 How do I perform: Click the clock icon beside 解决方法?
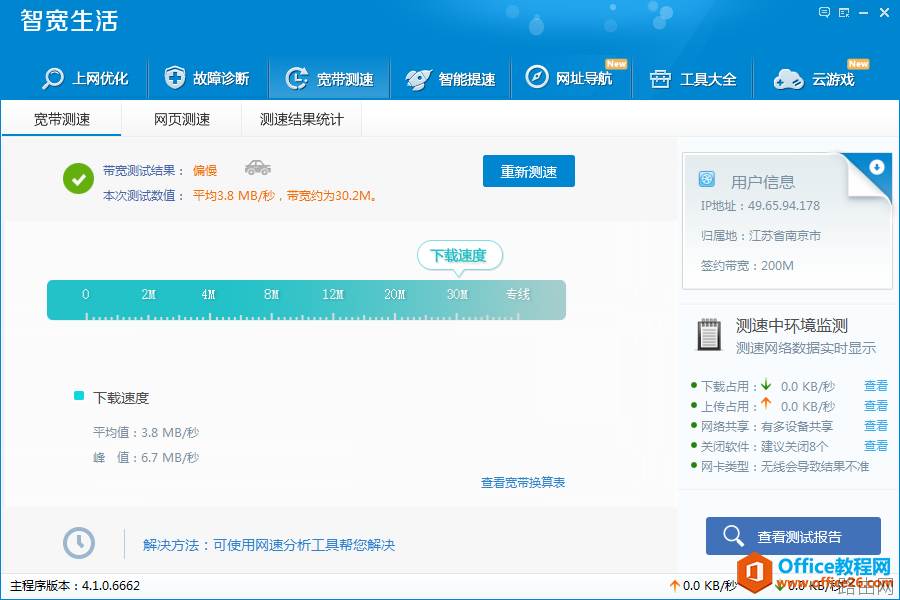point(79,543)
